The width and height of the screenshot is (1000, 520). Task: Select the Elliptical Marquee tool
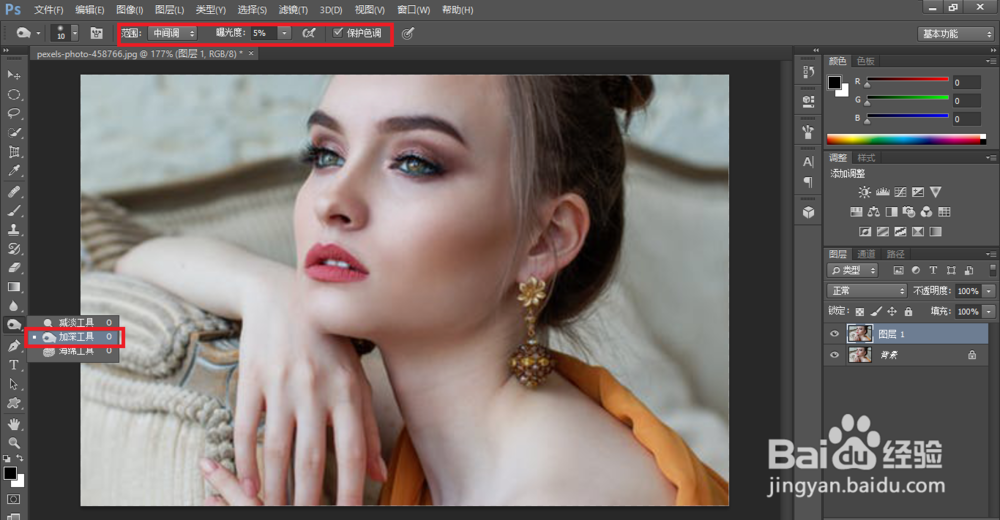13,94
